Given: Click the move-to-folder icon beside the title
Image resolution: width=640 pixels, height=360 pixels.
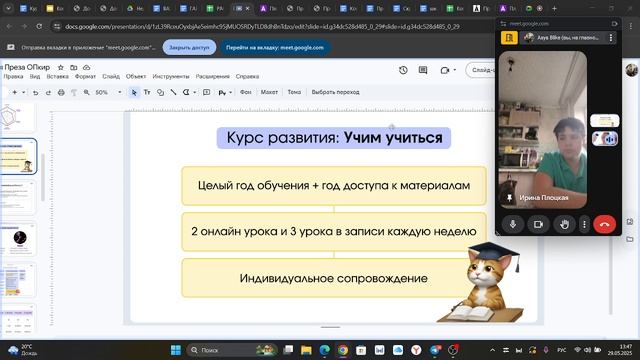Looking at the screenshot, I should (x=73, y=67).
